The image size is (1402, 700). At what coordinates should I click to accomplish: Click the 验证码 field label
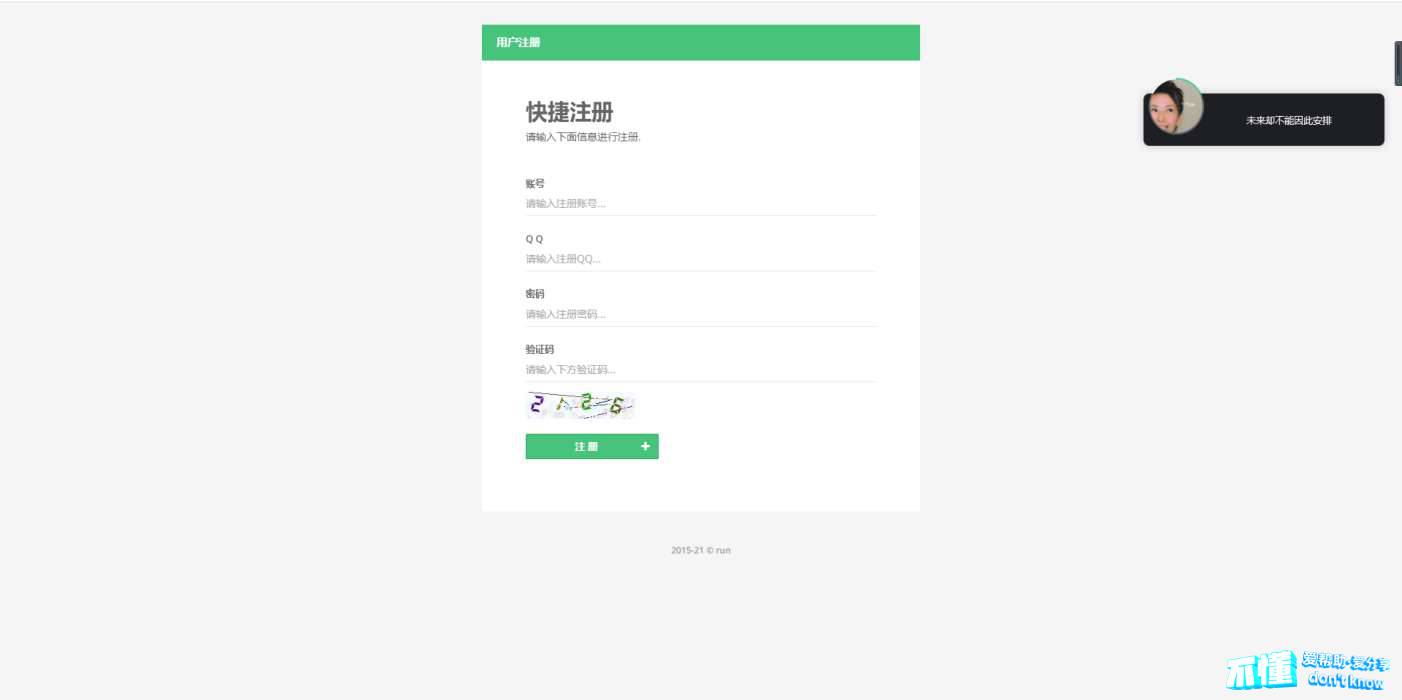[540, 349]
